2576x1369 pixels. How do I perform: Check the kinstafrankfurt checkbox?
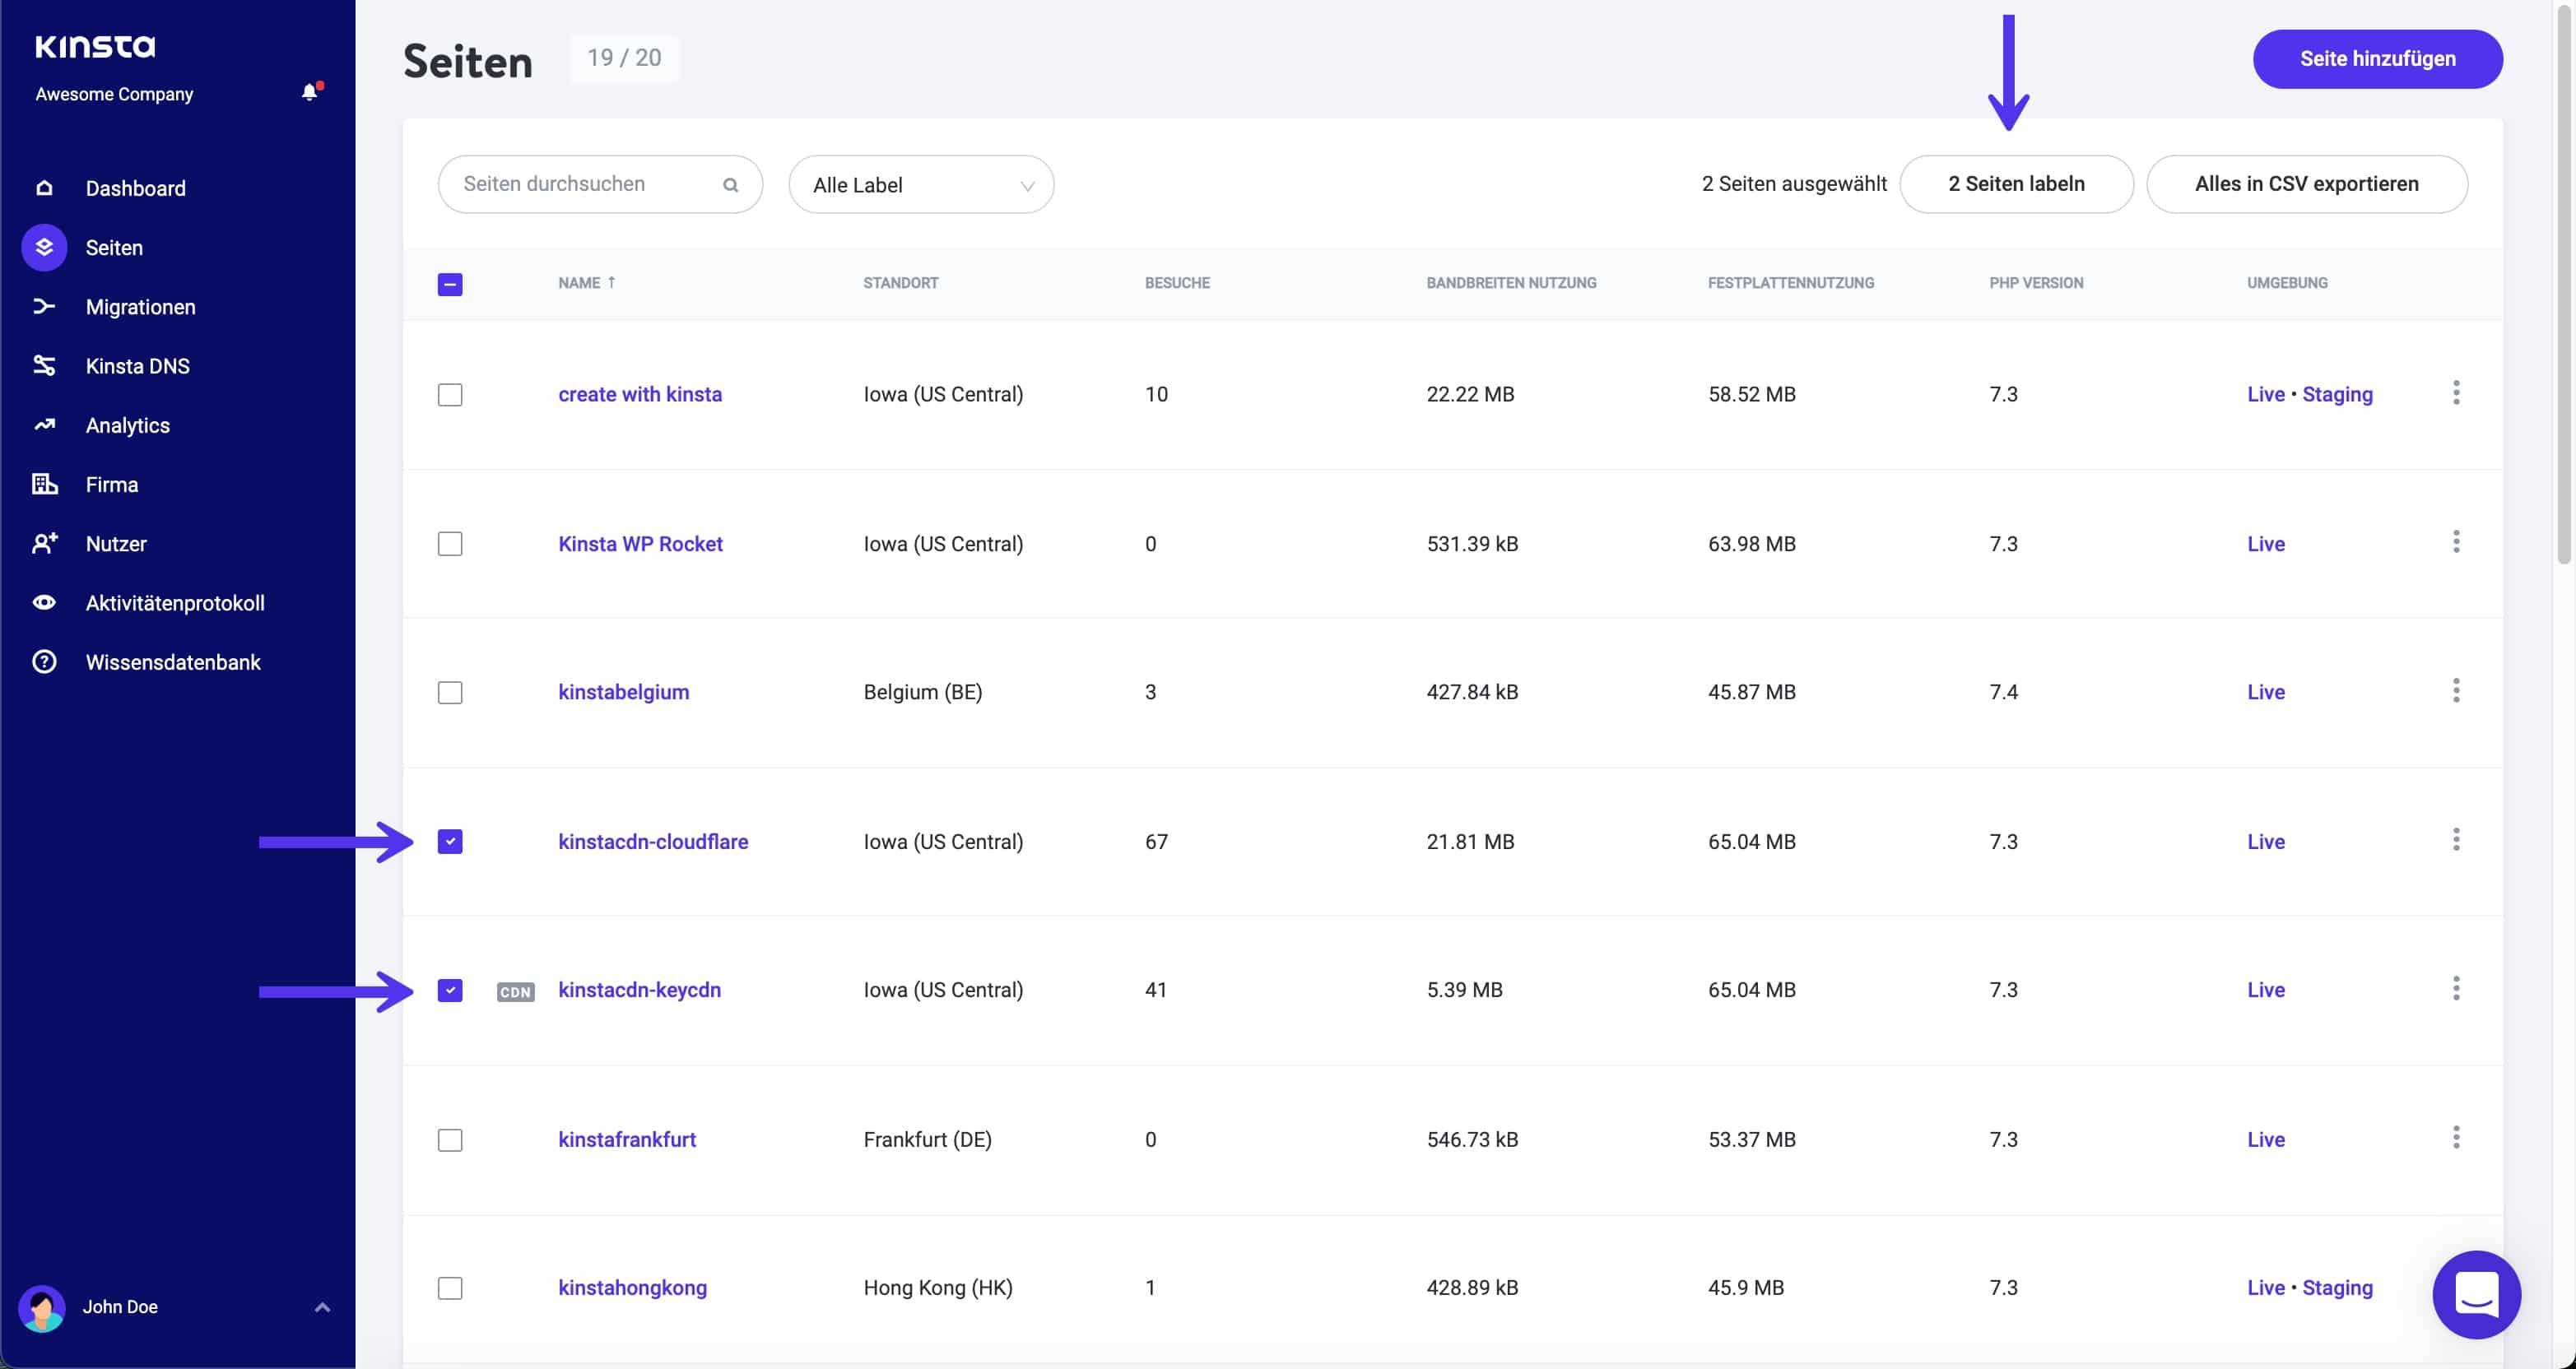tap(450, 1140)
